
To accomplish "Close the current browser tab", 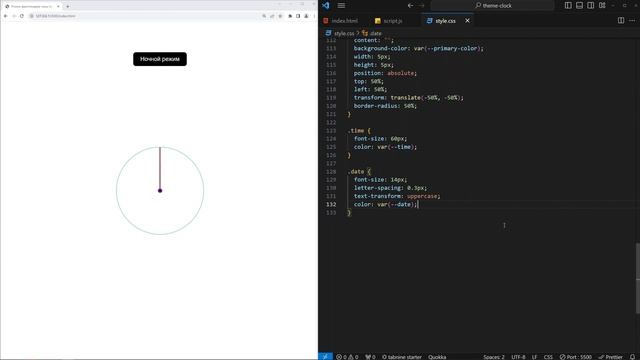I will [x=58, y=6].
